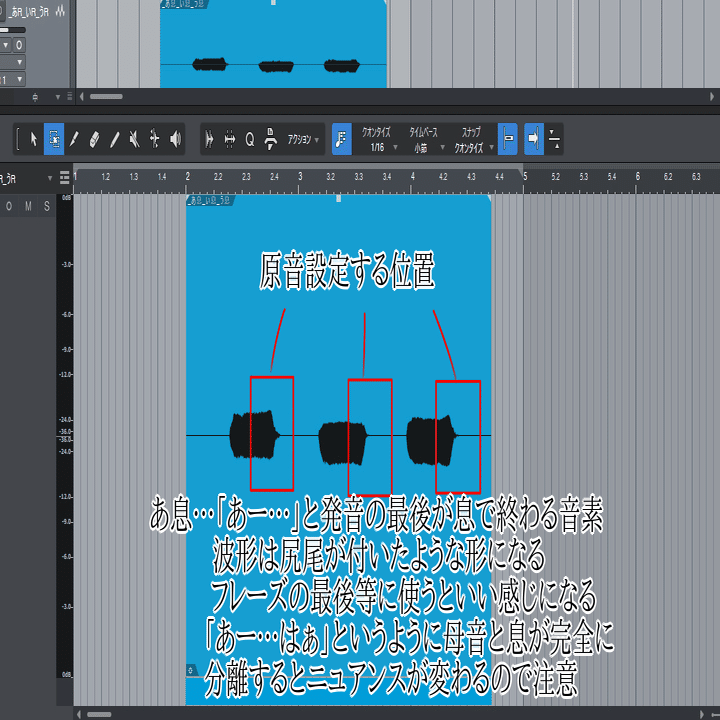Image resolution: width=720 pixels, height=720 pixels.
Task: Toggle the O button in editor track header
Action: click(x=9, y=206)
